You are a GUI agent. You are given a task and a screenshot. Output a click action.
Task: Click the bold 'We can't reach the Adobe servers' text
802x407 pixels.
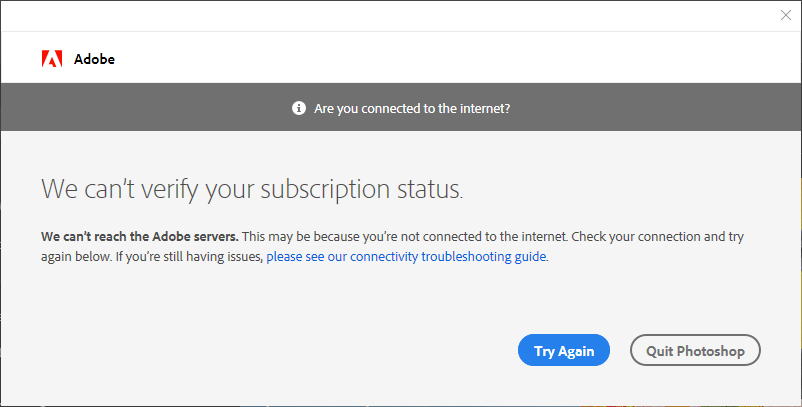point(140,237)
